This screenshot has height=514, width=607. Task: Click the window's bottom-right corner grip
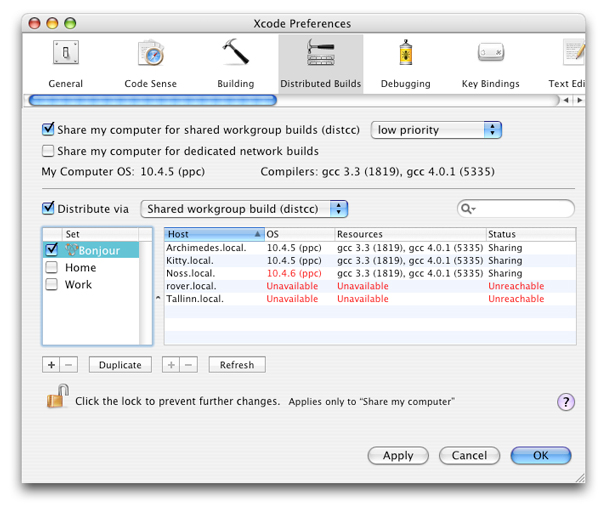click(580, 478)
